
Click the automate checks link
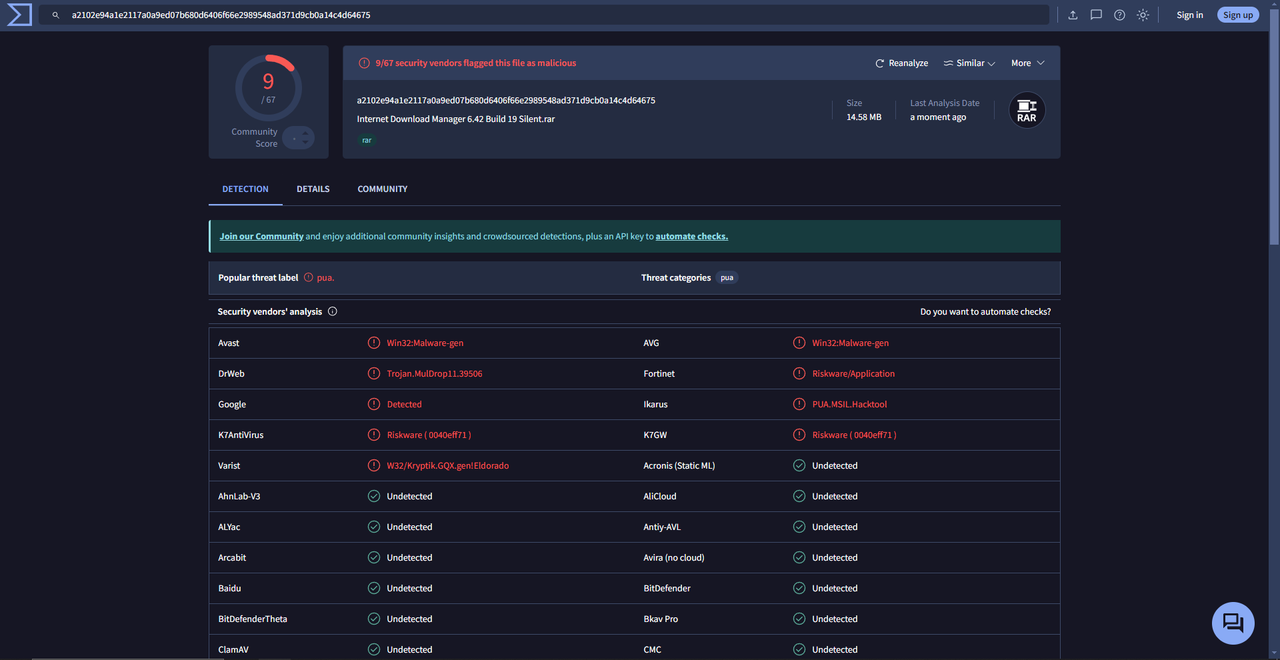tap(692, 236)
